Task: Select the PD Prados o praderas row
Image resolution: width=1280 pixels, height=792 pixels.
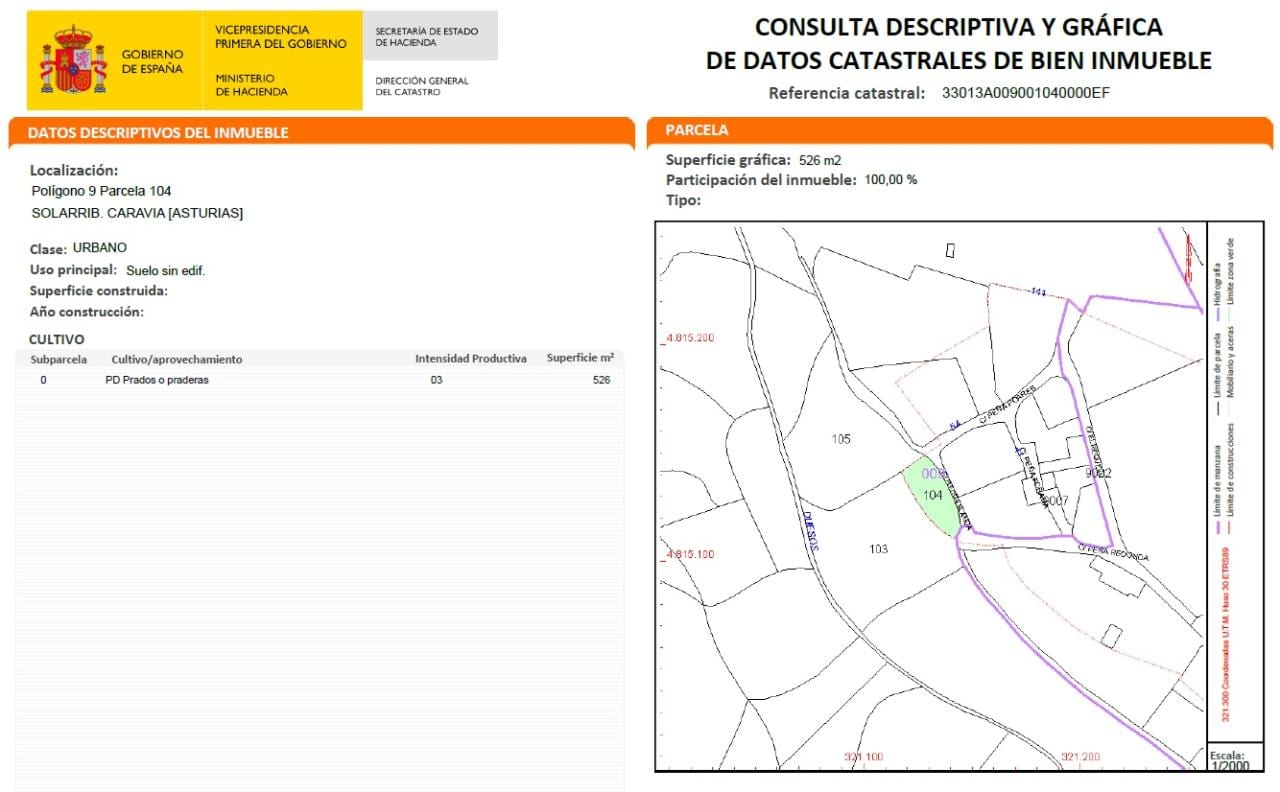Action: (319, 380)
